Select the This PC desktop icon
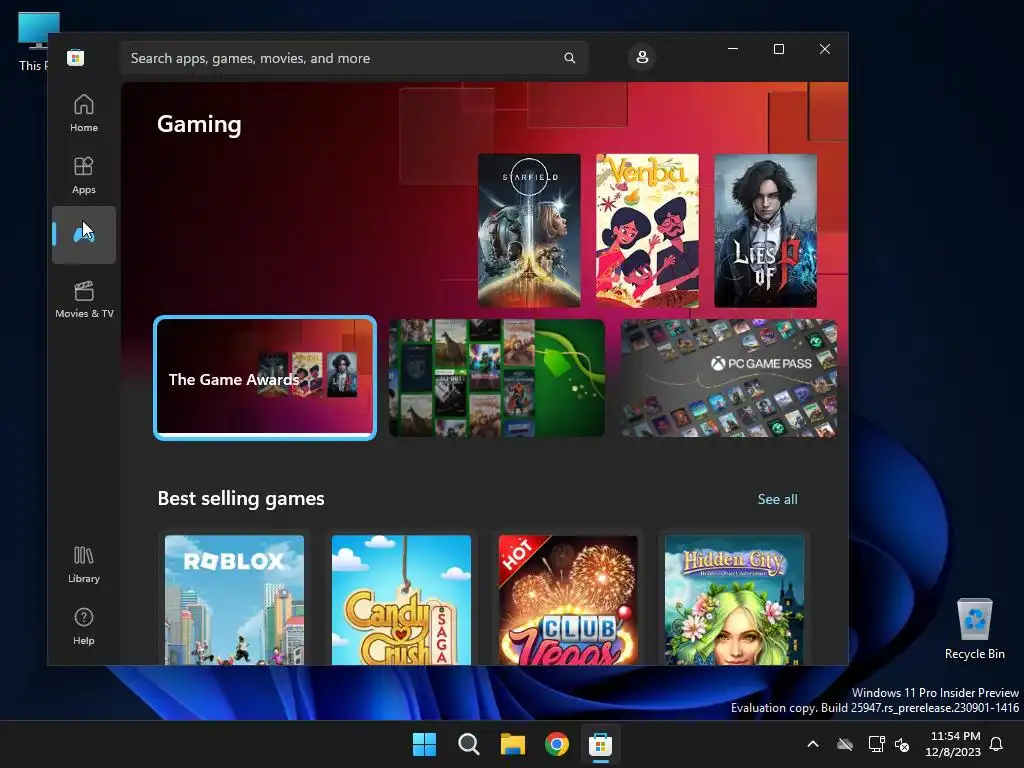This screenshot has width=1024, height=768. [x=31, y=42]
